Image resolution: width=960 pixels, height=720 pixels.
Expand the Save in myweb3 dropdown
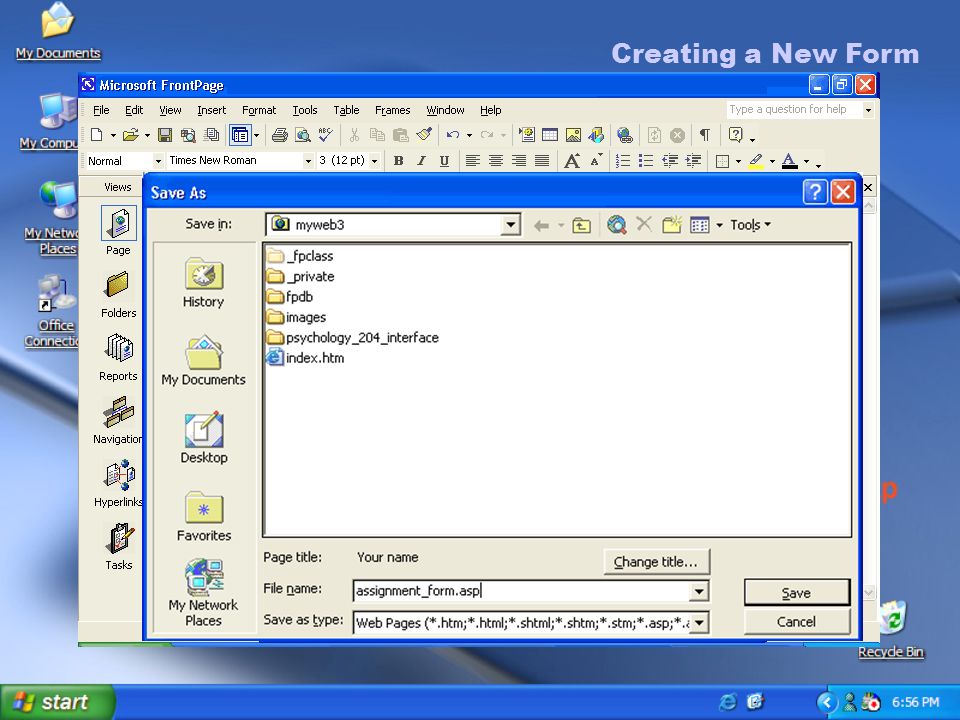[x=510, y=225]
